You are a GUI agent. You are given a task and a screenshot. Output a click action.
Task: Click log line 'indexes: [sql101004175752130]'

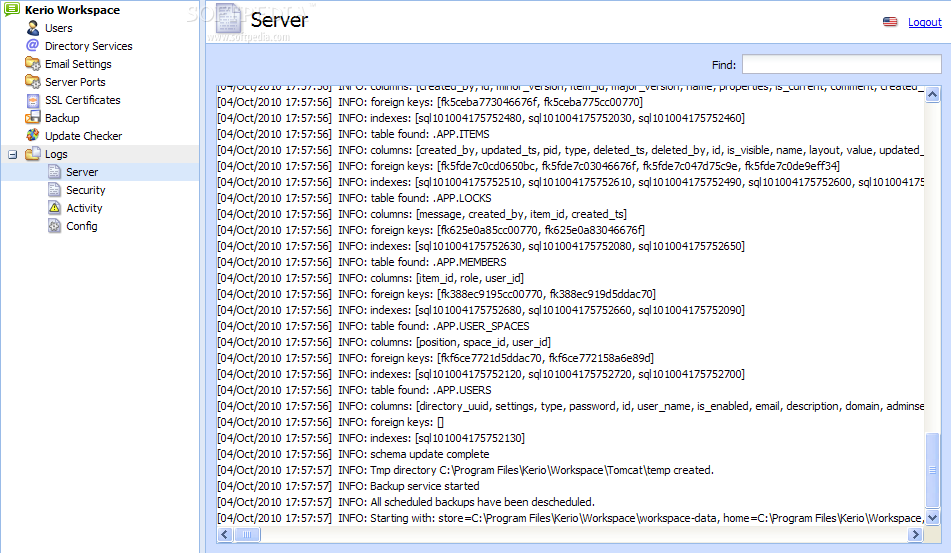371,438
